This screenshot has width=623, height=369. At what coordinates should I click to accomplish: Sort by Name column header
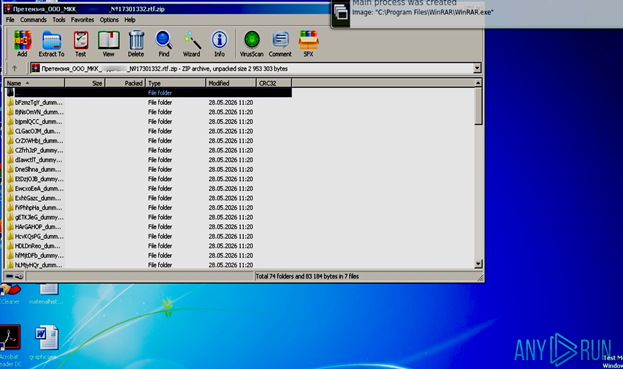click(35, 83)
